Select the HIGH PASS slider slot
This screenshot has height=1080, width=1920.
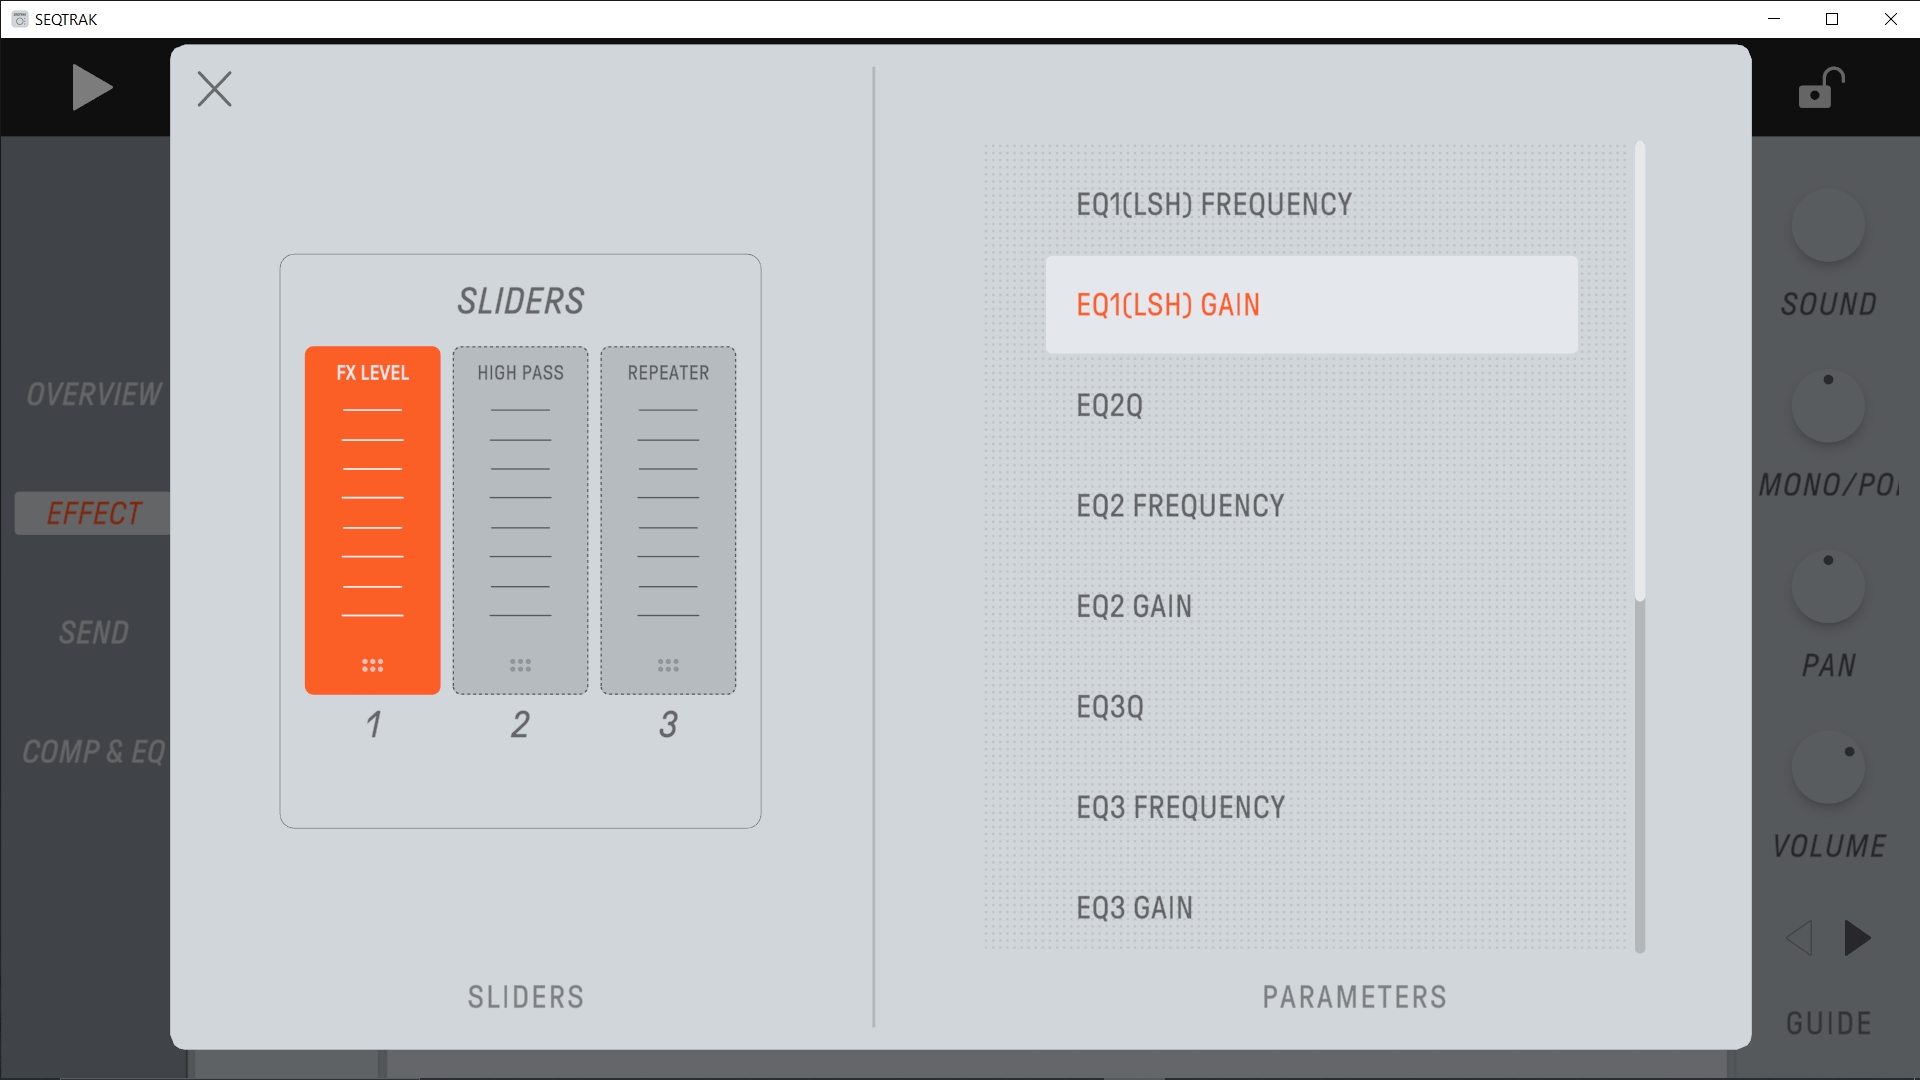pos(520,520)
